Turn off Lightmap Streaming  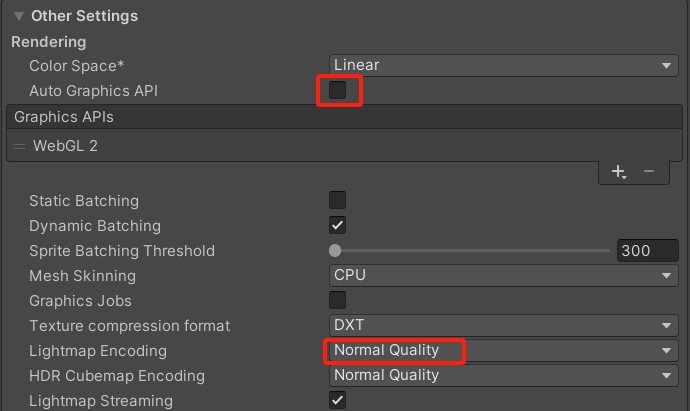[338, 401]
